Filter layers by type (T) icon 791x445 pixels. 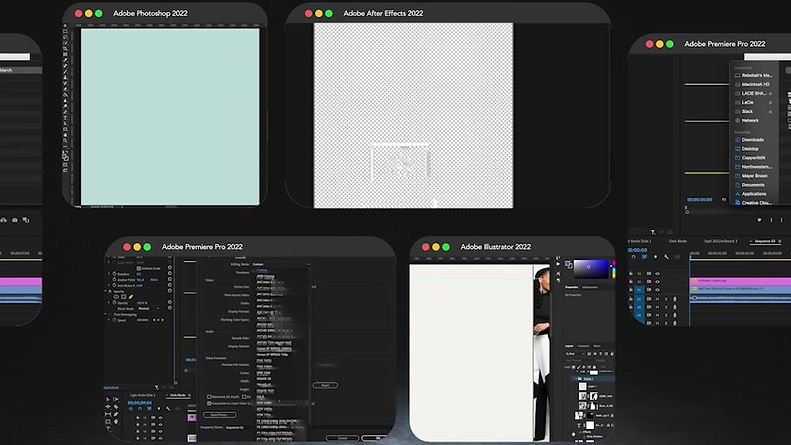pos(600,354)
